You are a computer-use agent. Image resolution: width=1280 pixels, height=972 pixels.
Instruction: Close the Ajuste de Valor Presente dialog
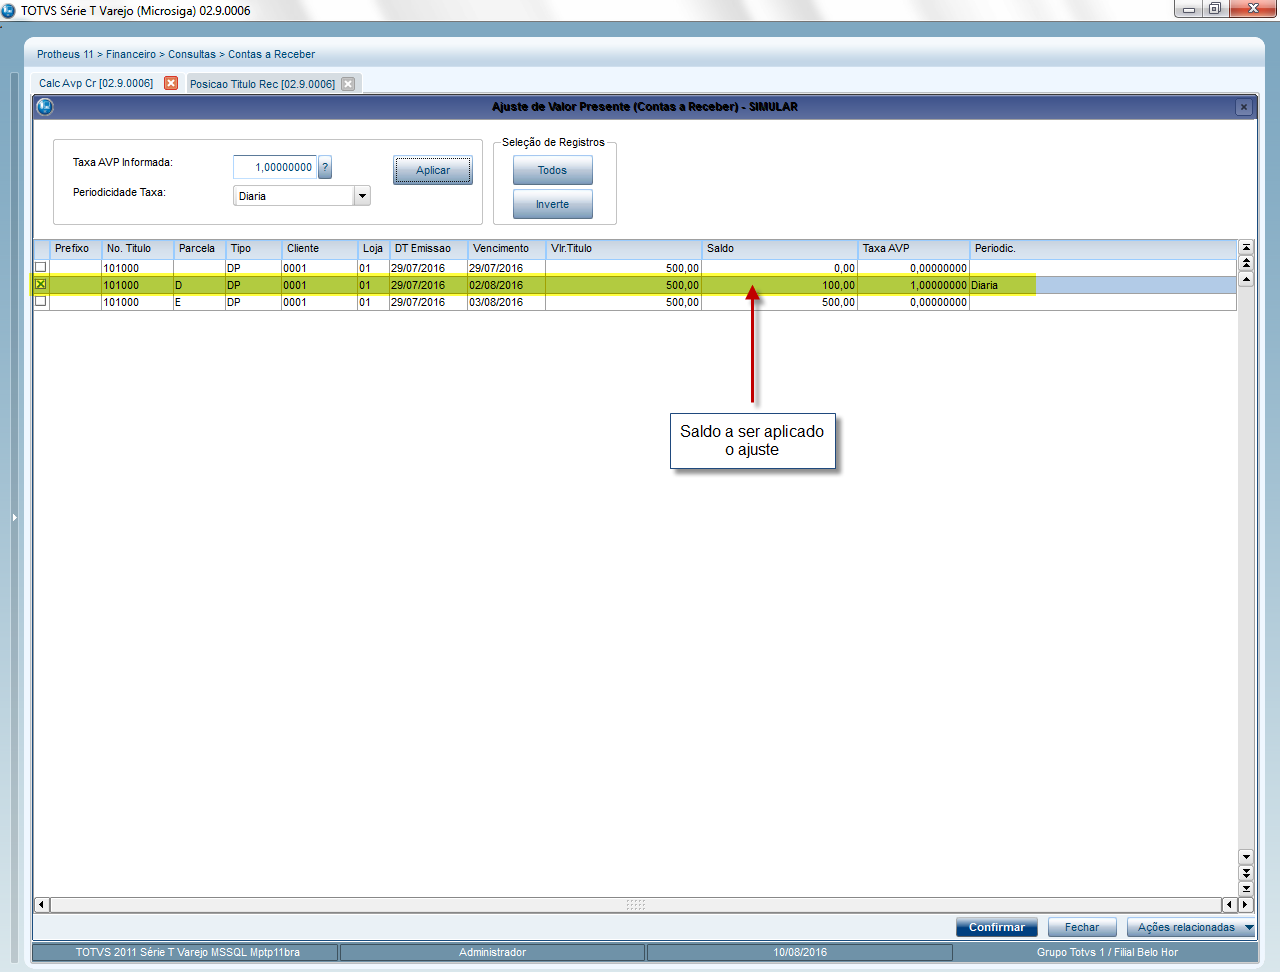point(1244,107)
